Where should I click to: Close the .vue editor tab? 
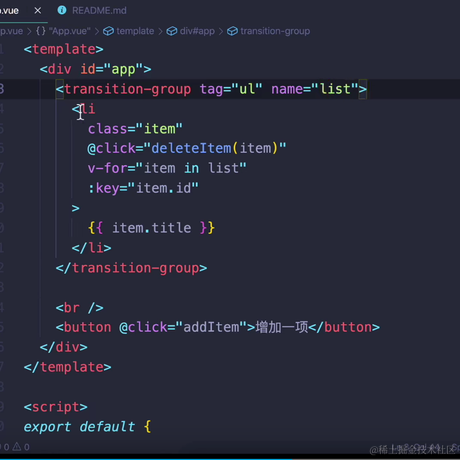(x=38, y=11)
